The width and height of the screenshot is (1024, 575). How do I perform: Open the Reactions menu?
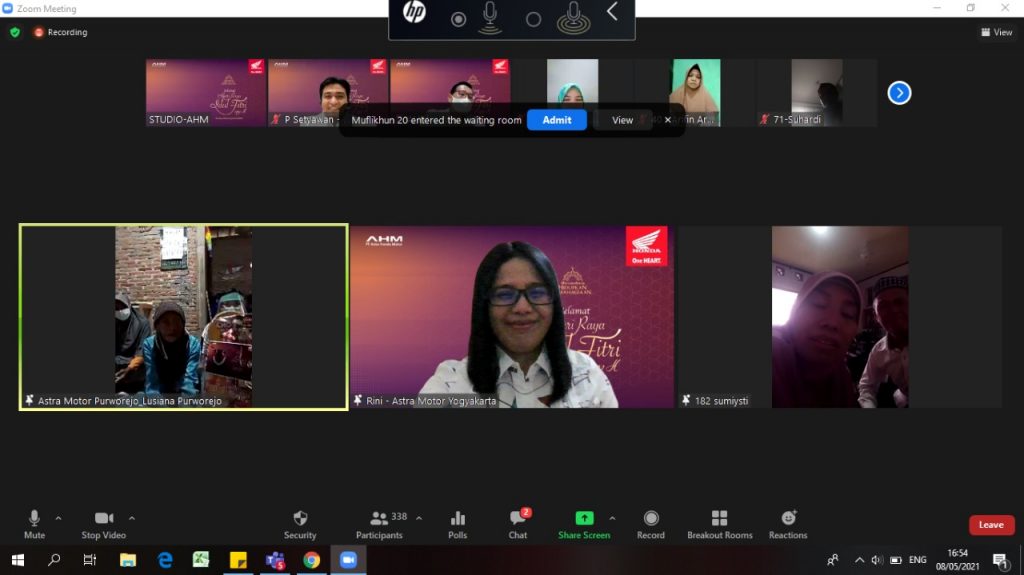[x=788, y=519]
